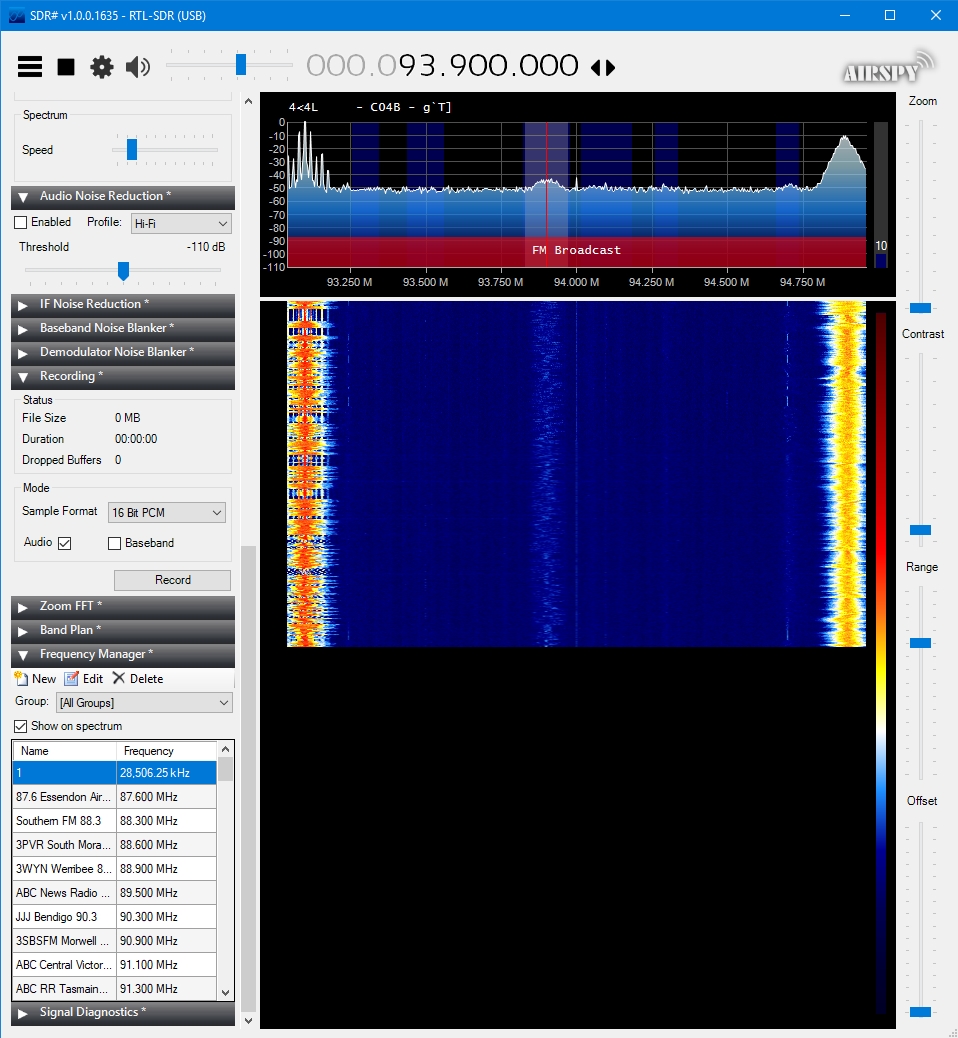958x1038 pixels.
Task: Uncheck Show on spectrum
Action: coord(21,726)
